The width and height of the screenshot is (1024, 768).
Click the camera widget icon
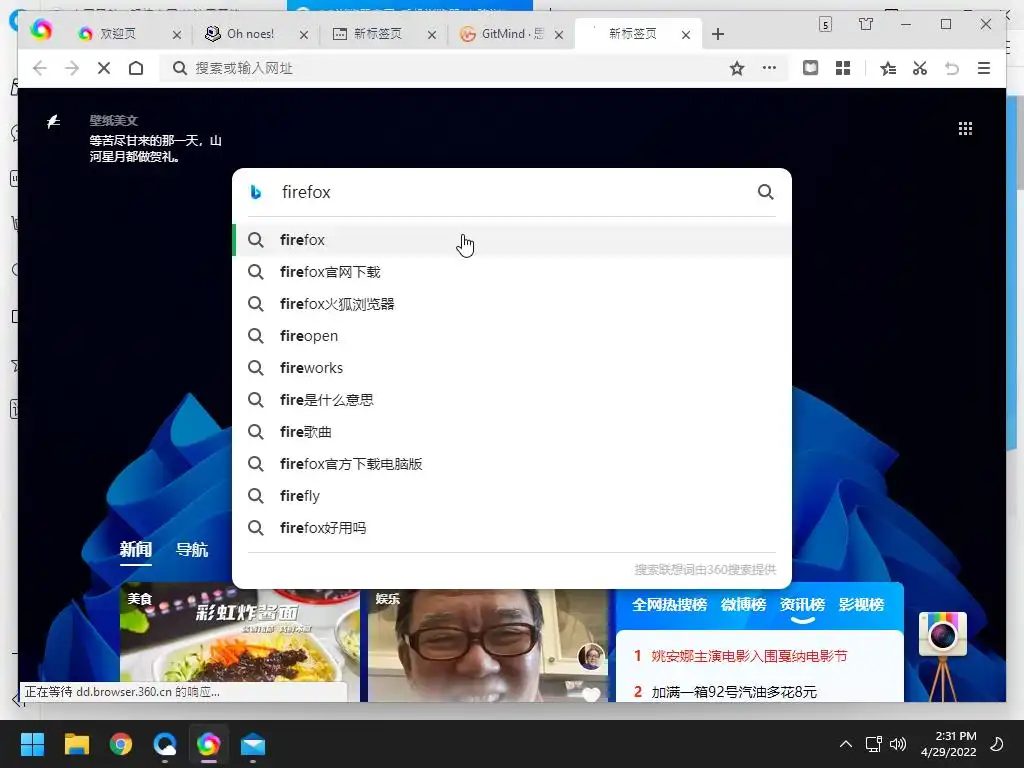point(942,634)
